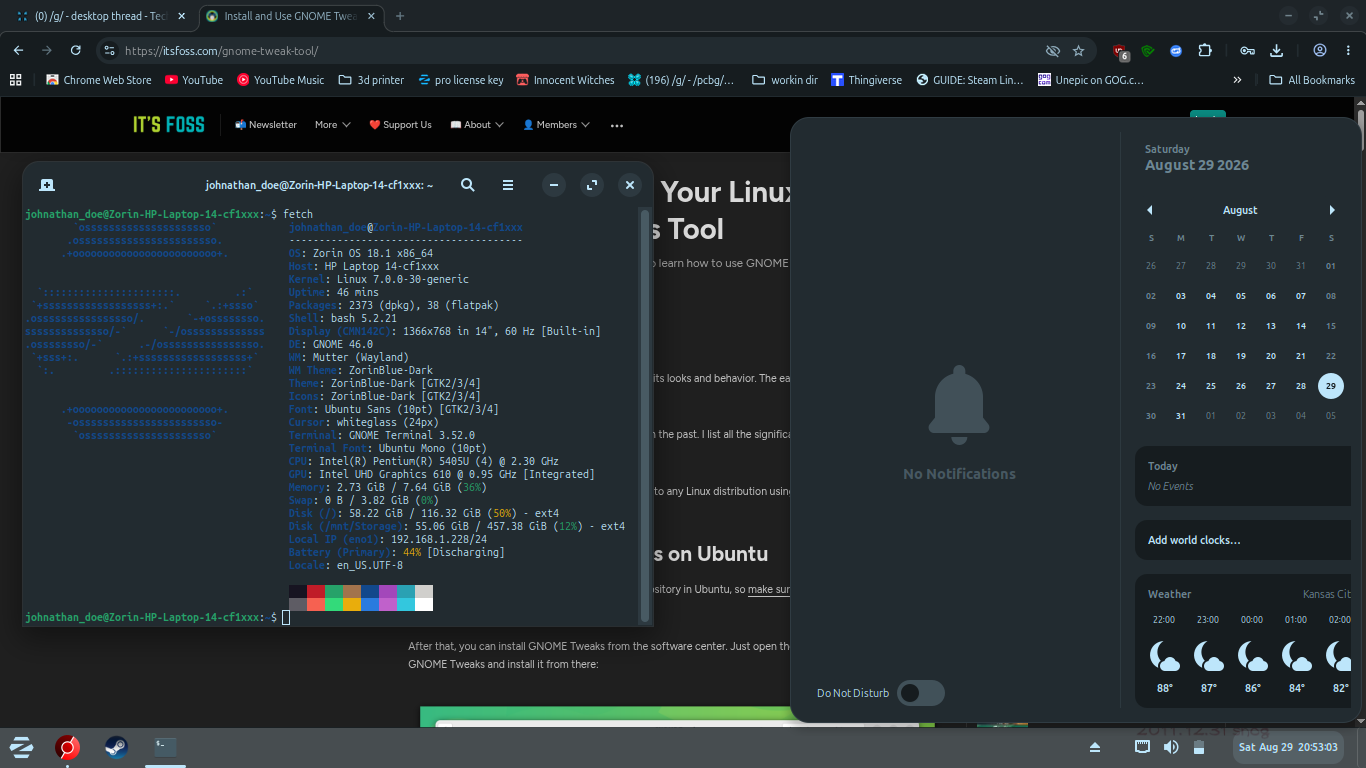Expand the Members dropdown on It's FOSS
Image resolution: width=1366 pixels, height=768 pixels.
556,125
